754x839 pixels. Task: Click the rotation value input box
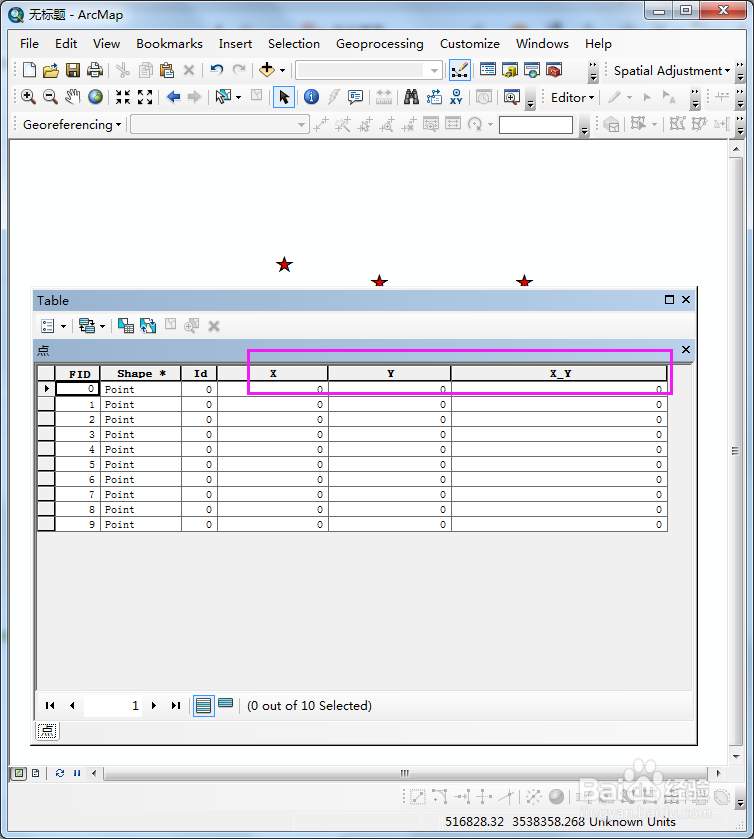click(x=536, y=125)
